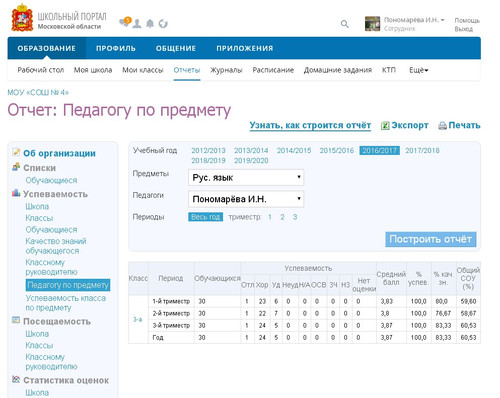Open Школа under Посещаемость
Screen dimensions: 500x398
coord(37,334)
